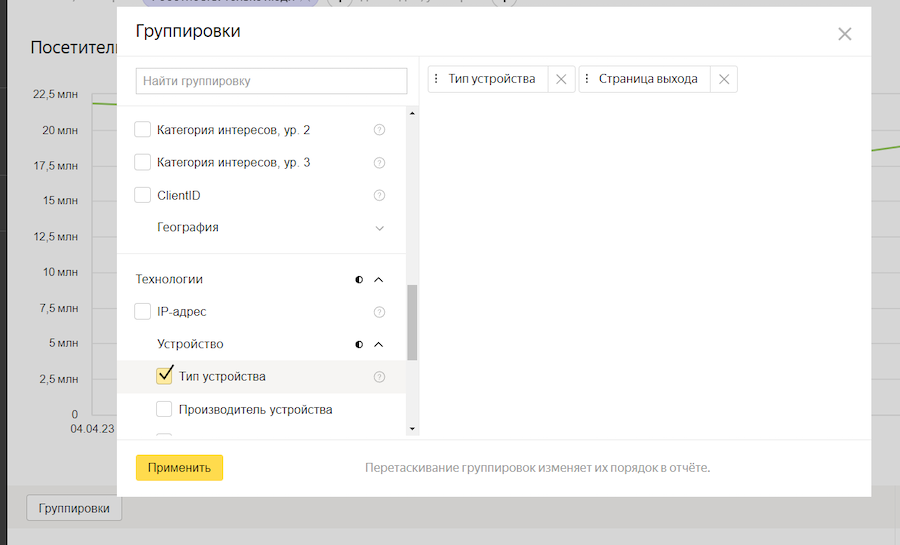Enable Категория интересов, ур. 2 checkbox
The image size is (900, 545).
(142, 130)
